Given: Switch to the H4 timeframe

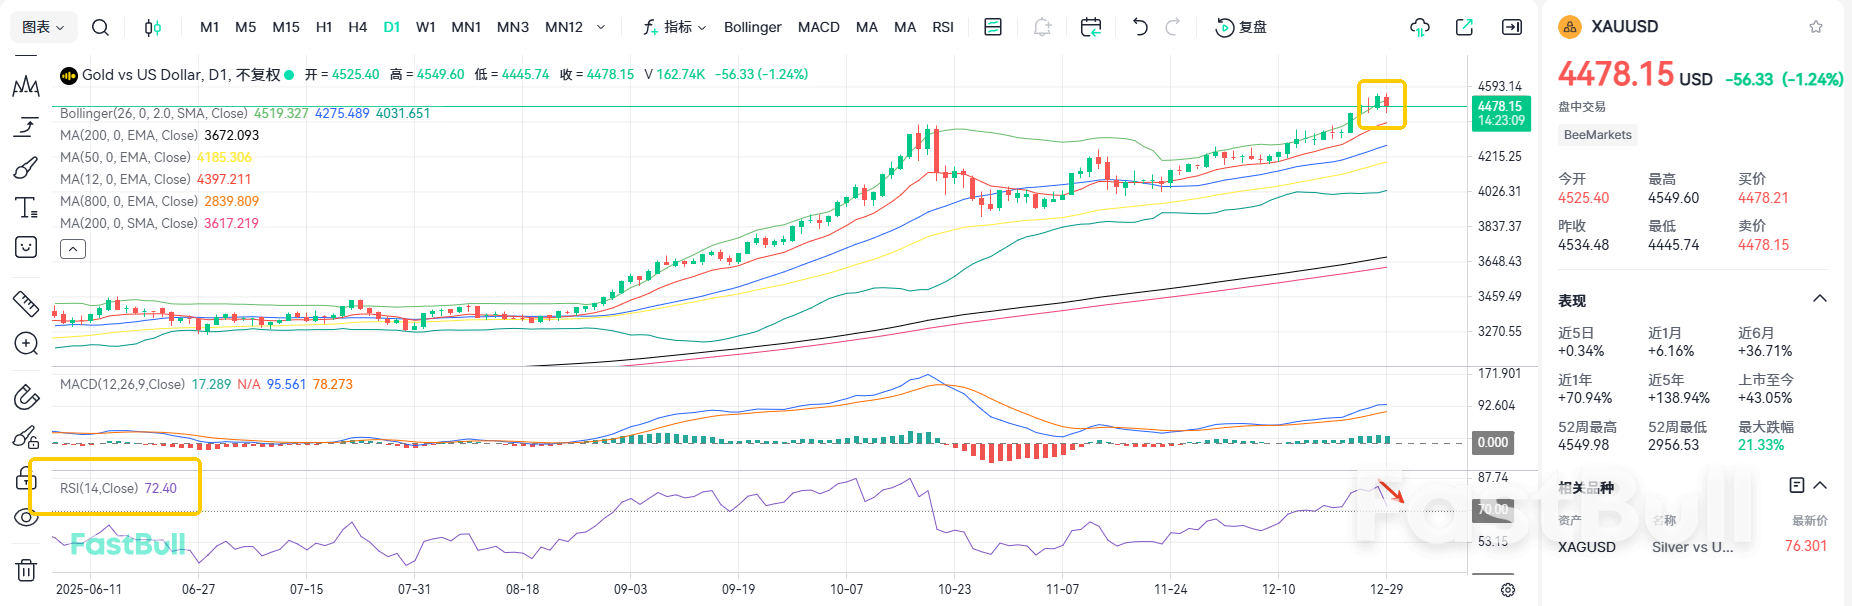Looking at the screenshot, I should pos(357,27).
